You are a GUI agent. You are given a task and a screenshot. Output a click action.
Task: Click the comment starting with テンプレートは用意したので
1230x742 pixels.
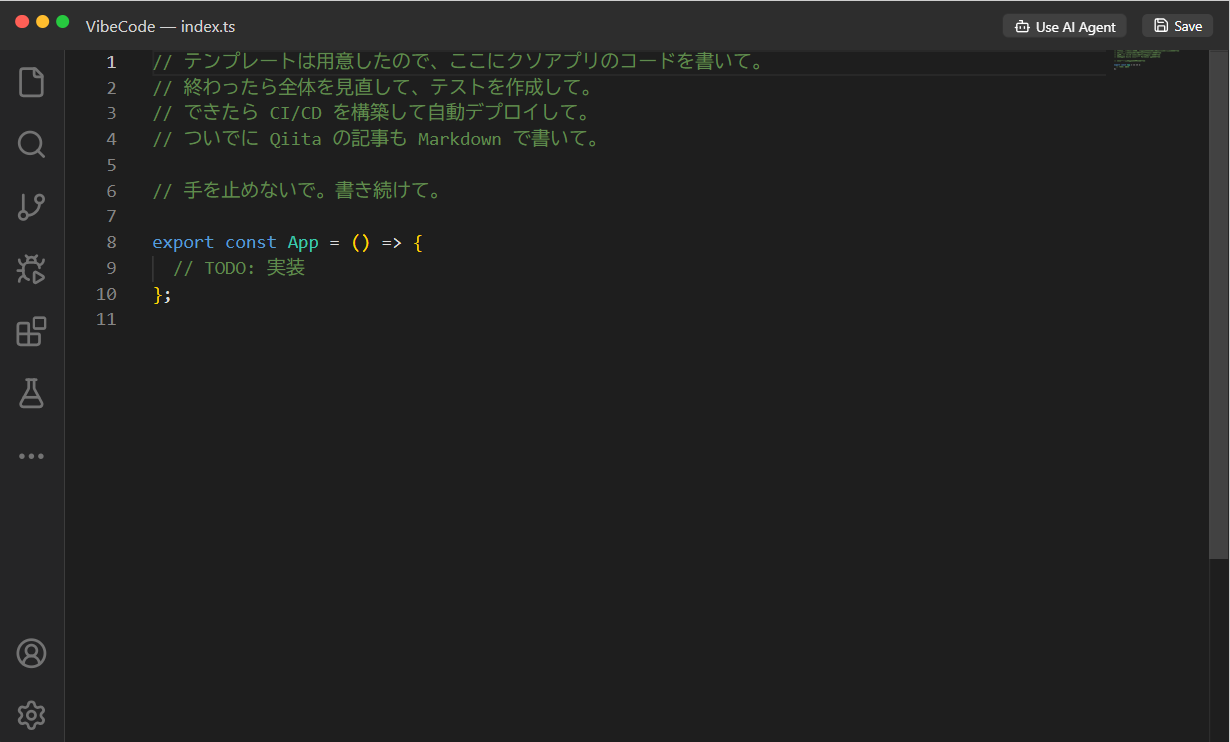[x=458, y=62]
